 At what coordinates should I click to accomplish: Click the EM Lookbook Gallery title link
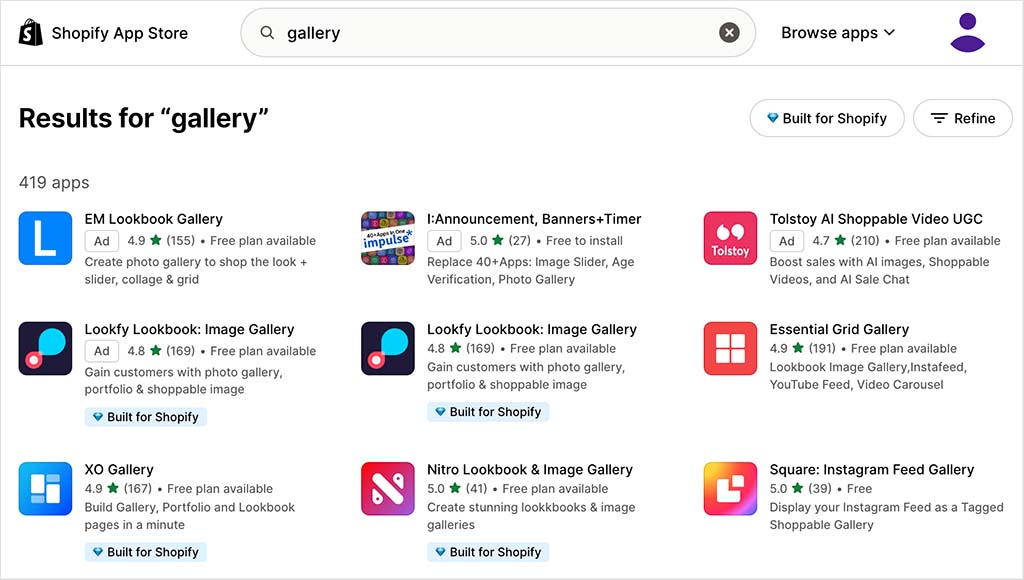click(152, 218)
